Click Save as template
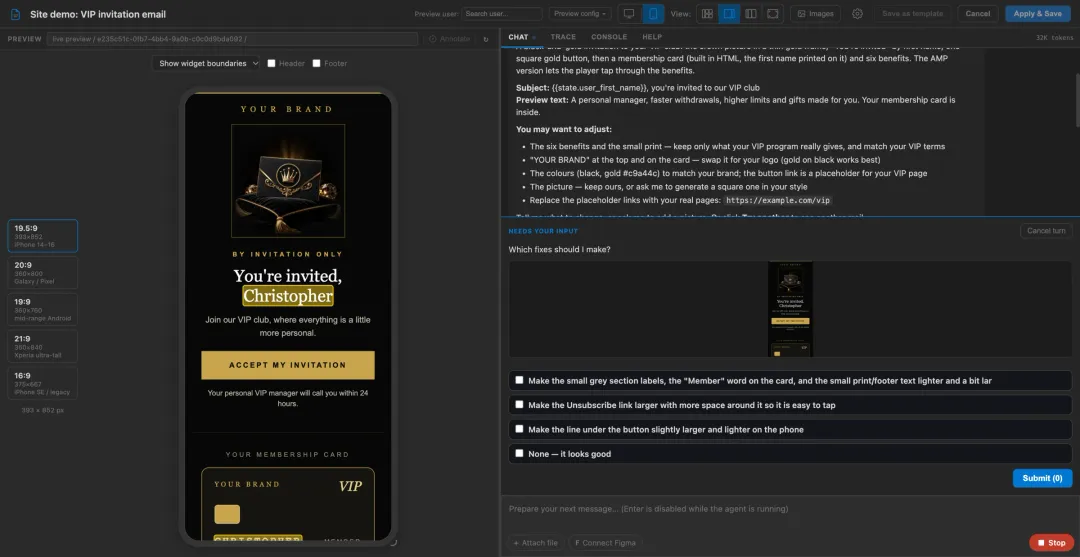The height and width of the screenshot is (557, 1080). pos(913,14)
